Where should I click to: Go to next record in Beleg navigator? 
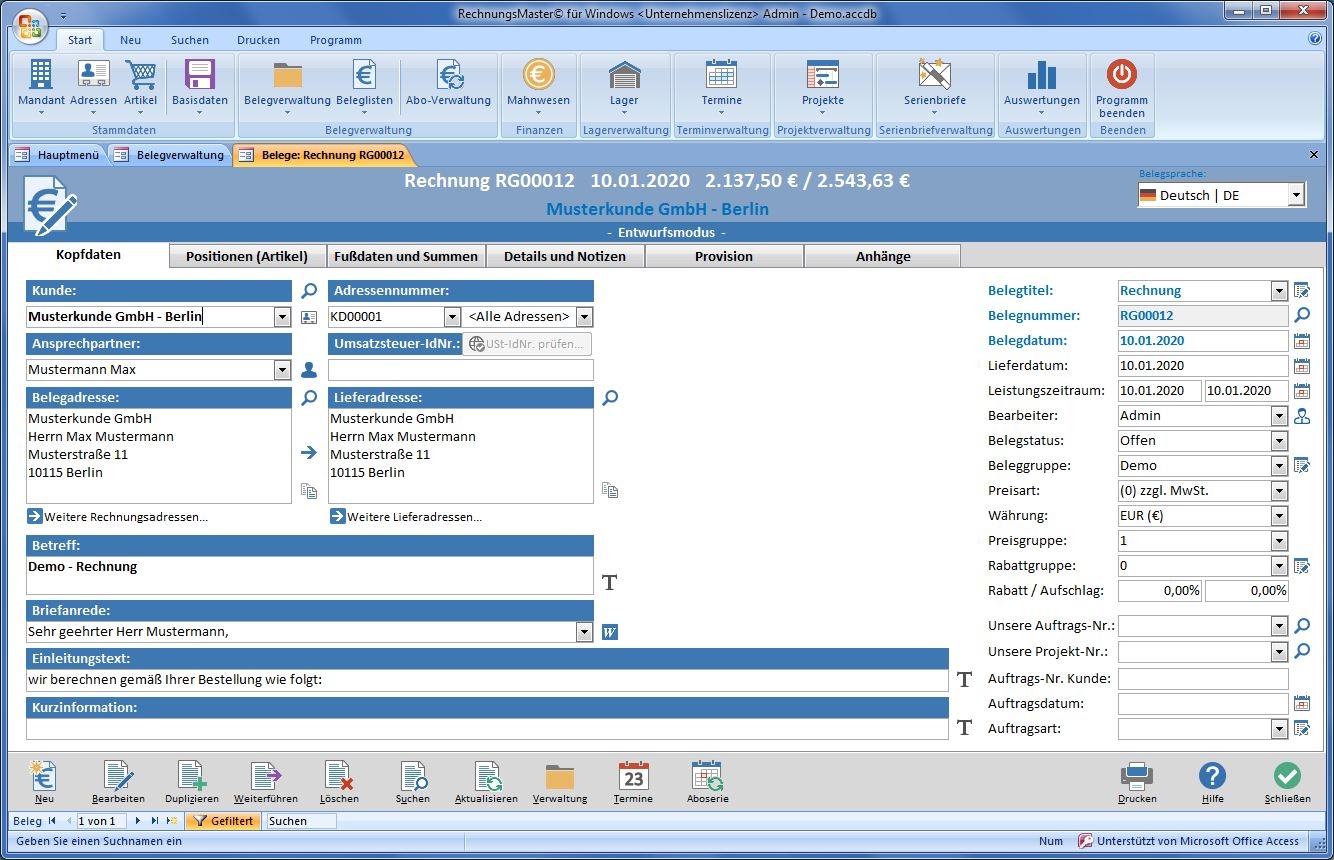point(138,821)
